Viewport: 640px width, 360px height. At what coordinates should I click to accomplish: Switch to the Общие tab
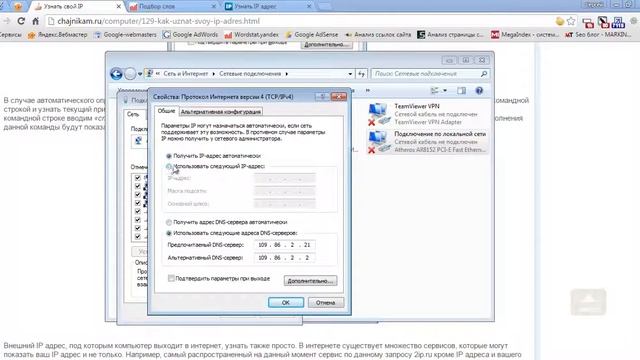166,111
